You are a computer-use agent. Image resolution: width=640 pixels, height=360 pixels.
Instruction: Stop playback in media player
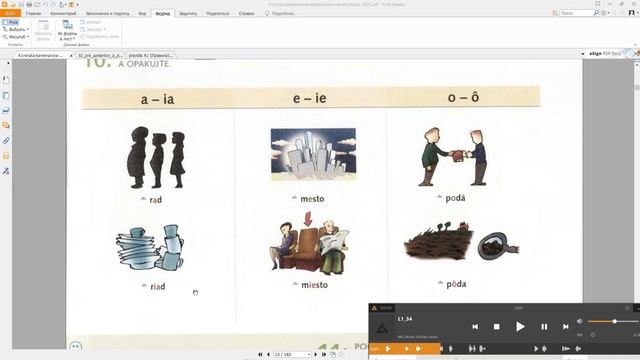tap(496, 327)
